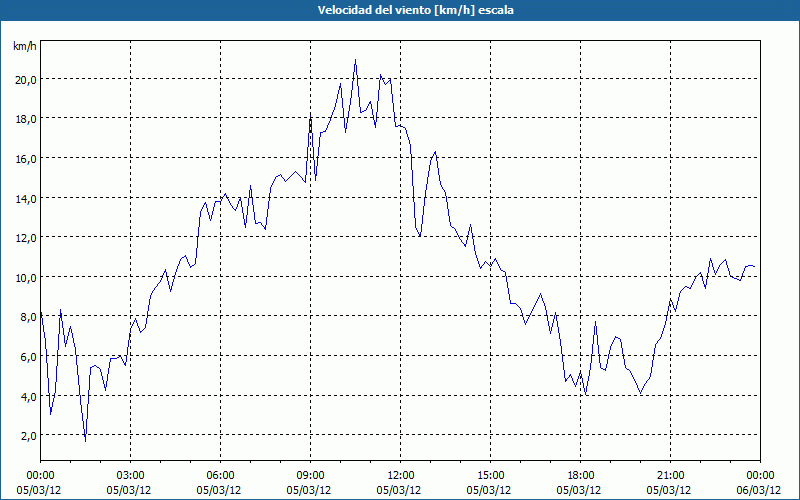
Task: Click the 18:00 time axis label
Action: click(581, 475)
